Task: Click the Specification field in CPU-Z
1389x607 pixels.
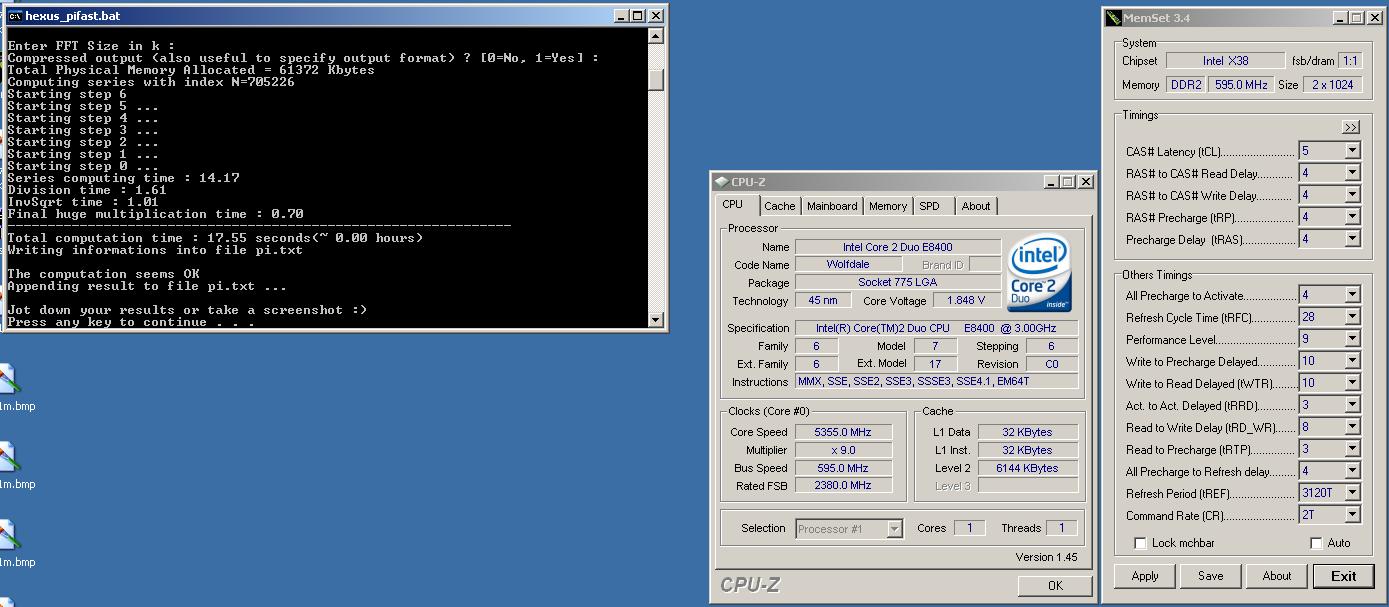Action: pos(937,328)
